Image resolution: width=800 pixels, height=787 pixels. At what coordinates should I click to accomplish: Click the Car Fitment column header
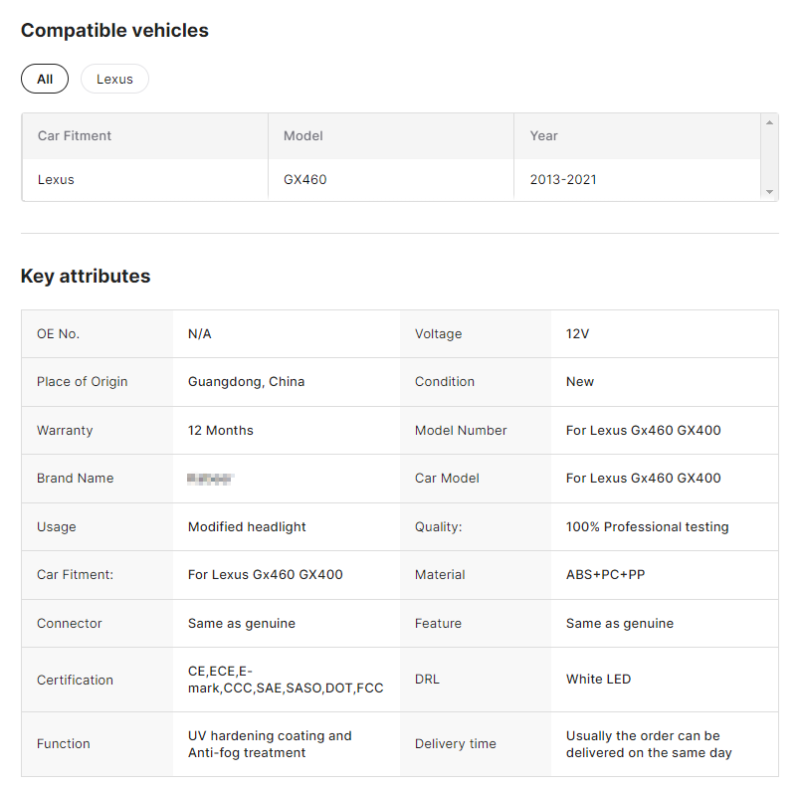tap(74, 136)
